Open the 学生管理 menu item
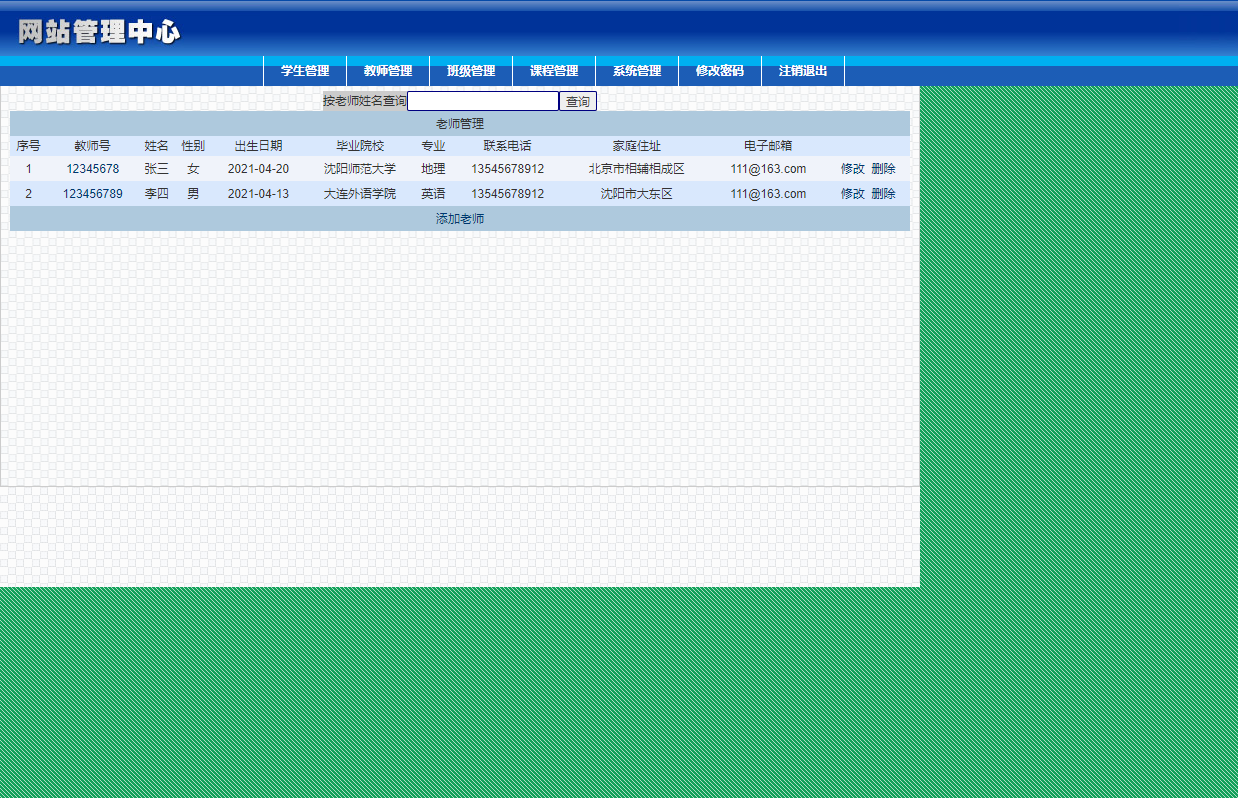The height and width of the screenshot is (798, 1238). 304,71
